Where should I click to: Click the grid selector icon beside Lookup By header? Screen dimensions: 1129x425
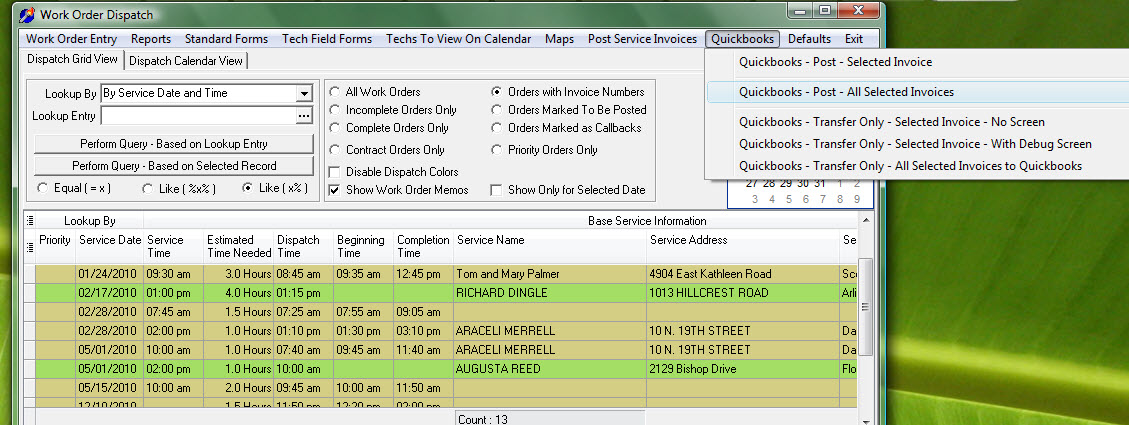click(30, 221)
